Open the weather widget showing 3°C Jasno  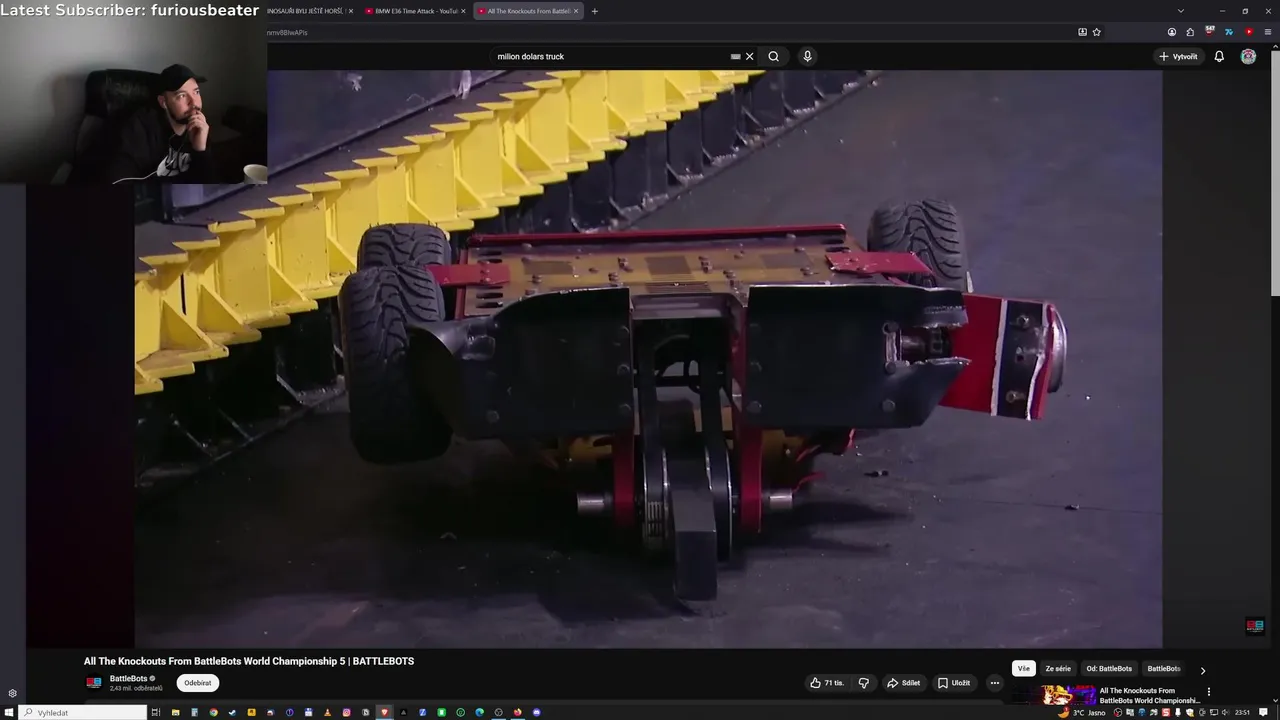(x=1083, y=712)
